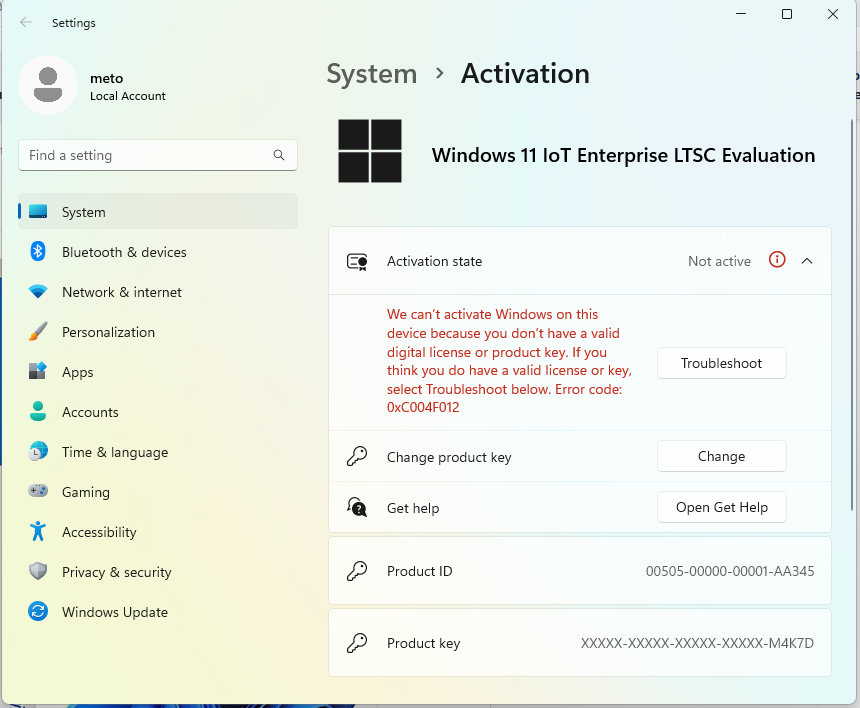This screenshot has height=708, width=860.
Task: Minimize the Settings window
Action: [741, 14]
